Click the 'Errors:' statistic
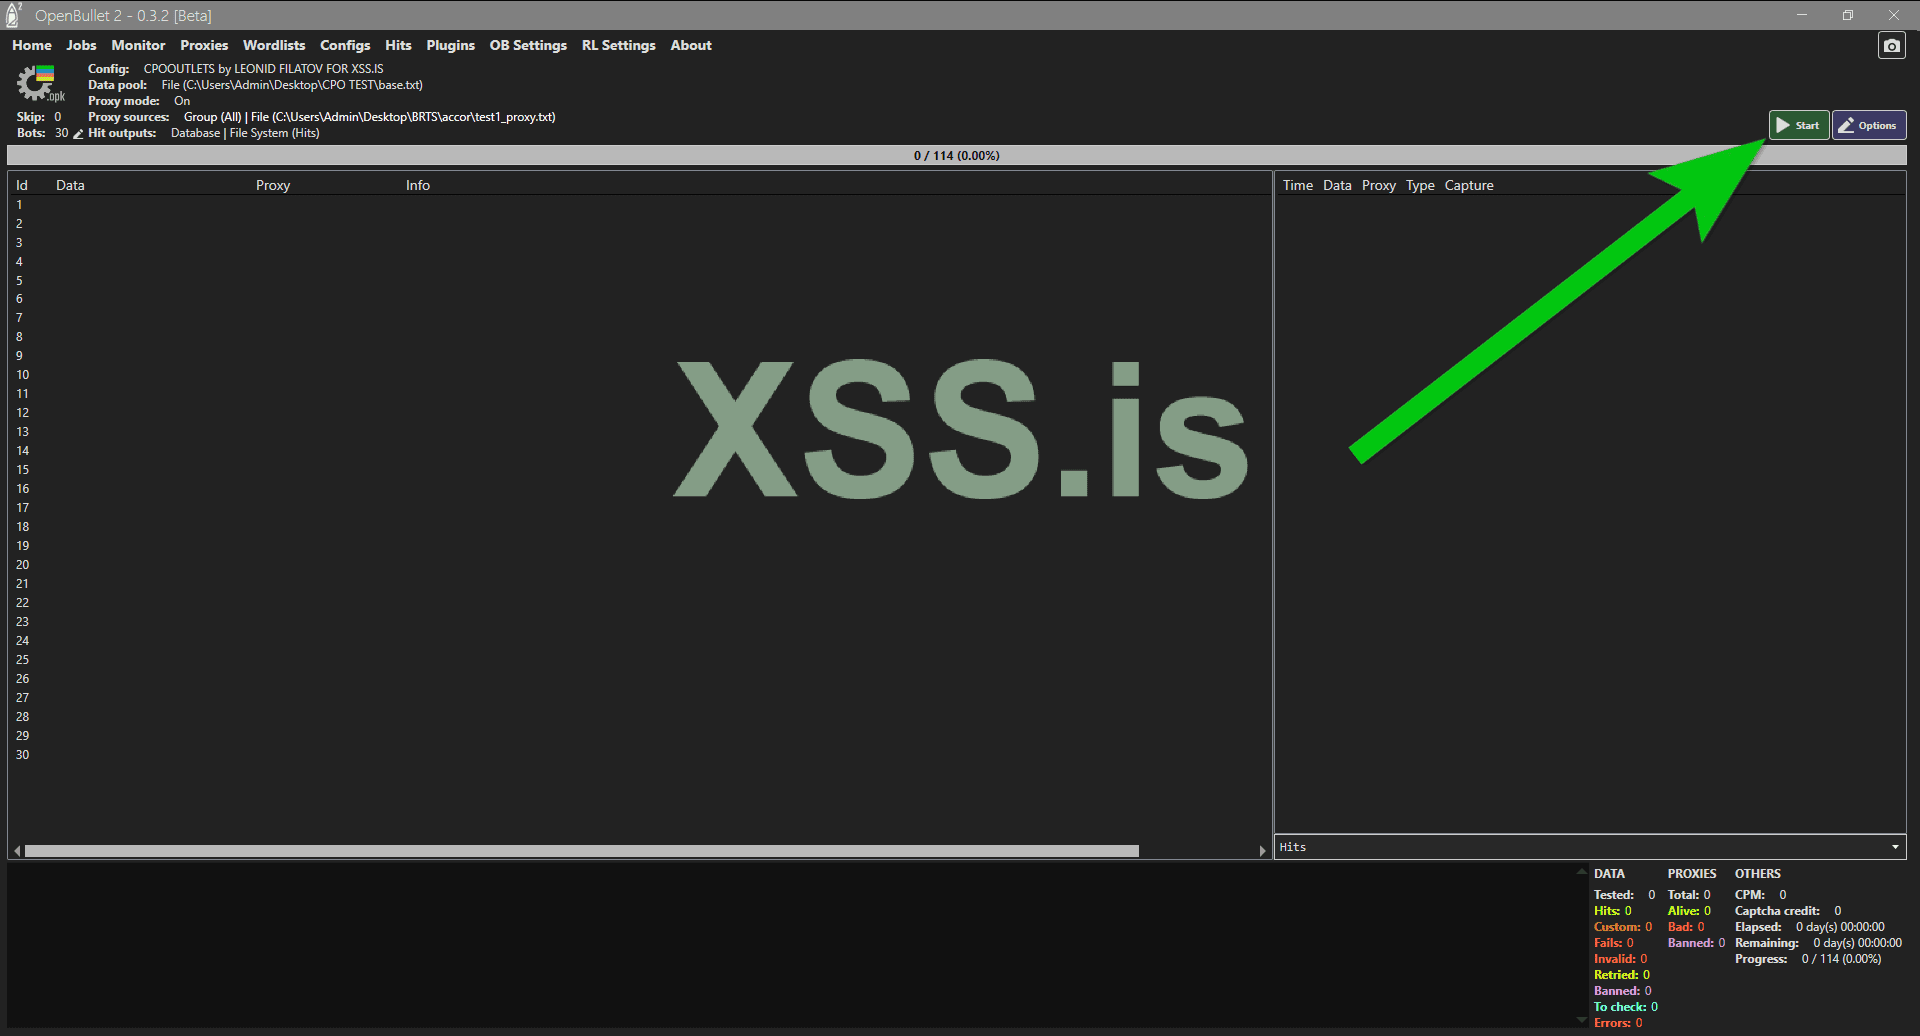 (1618, 1023)
